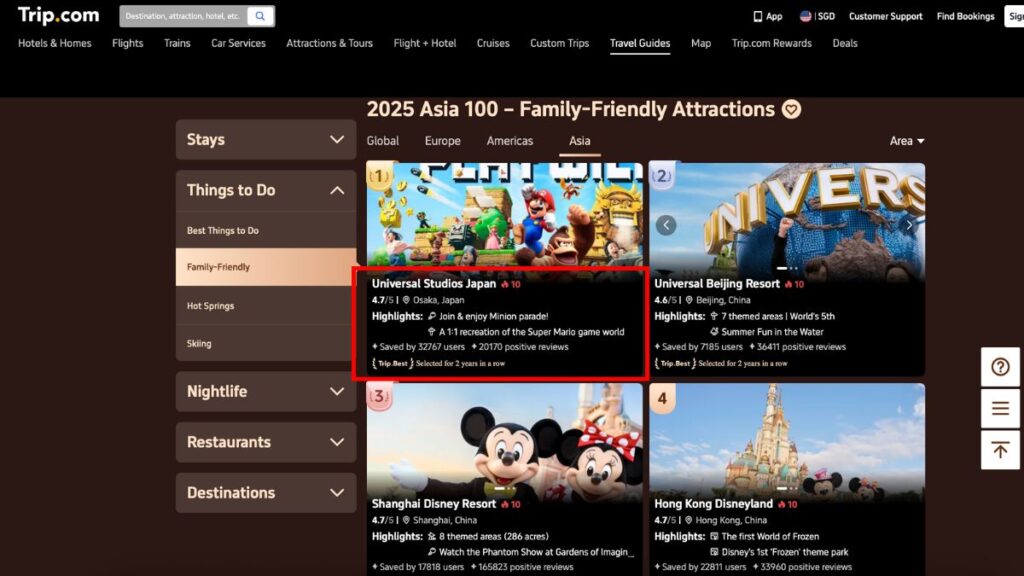
Task: Open Flights menu item
Action: coord(127,43)
